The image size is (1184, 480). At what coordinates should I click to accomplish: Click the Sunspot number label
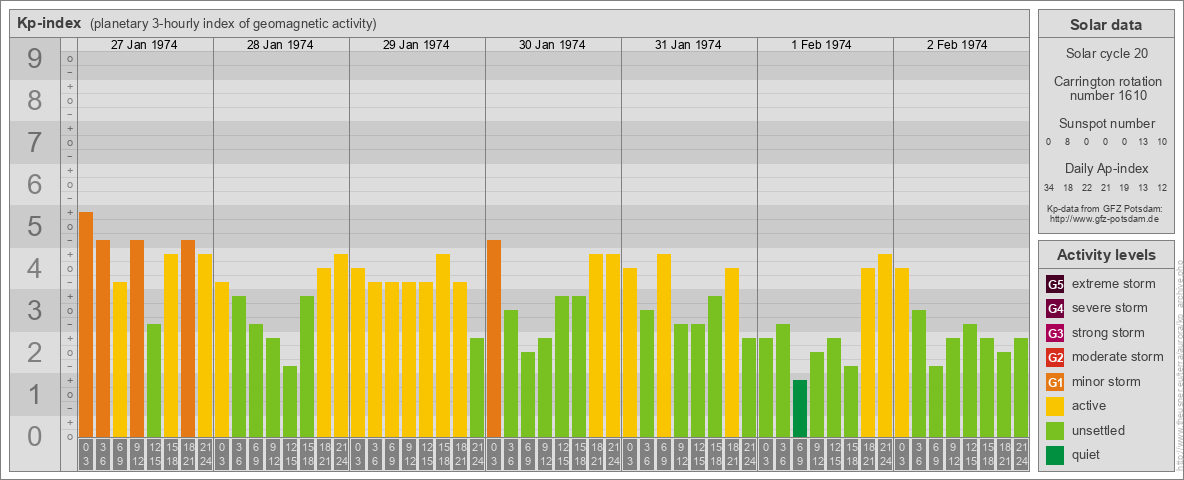[x=1107, y=124]
